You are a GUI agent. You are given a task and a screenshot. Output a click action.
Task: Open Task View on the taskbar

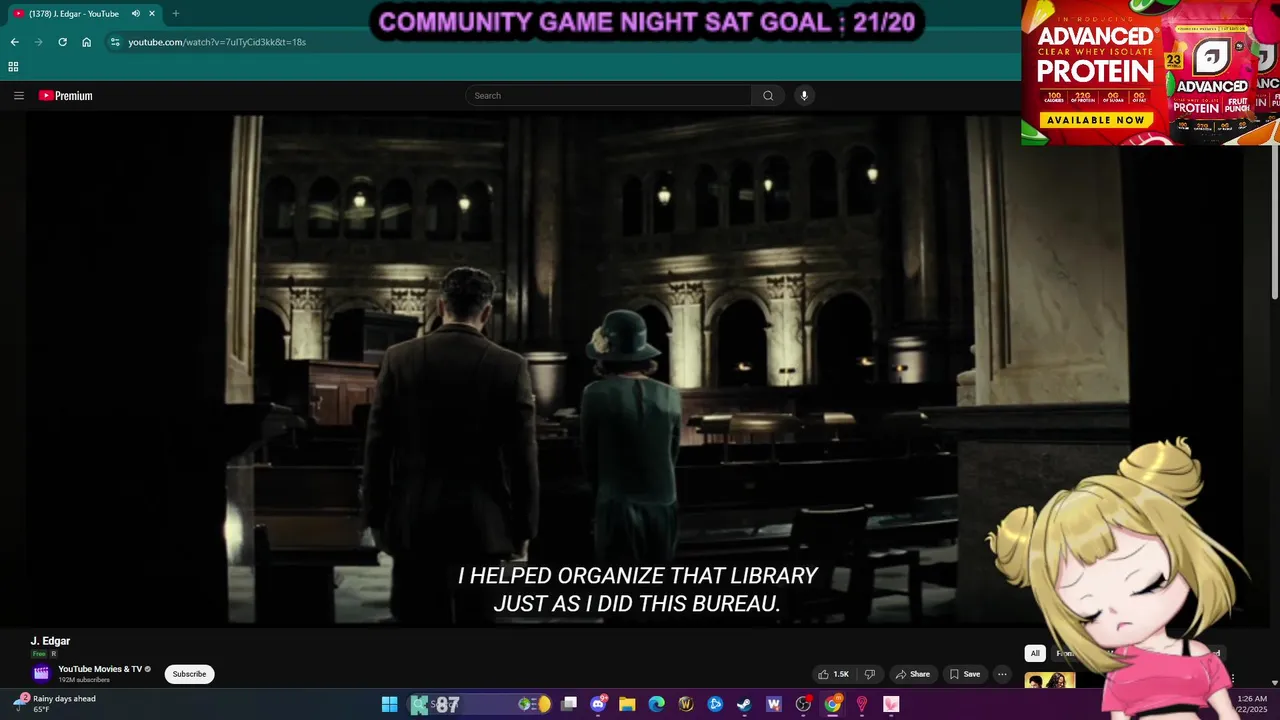[569, 705]
